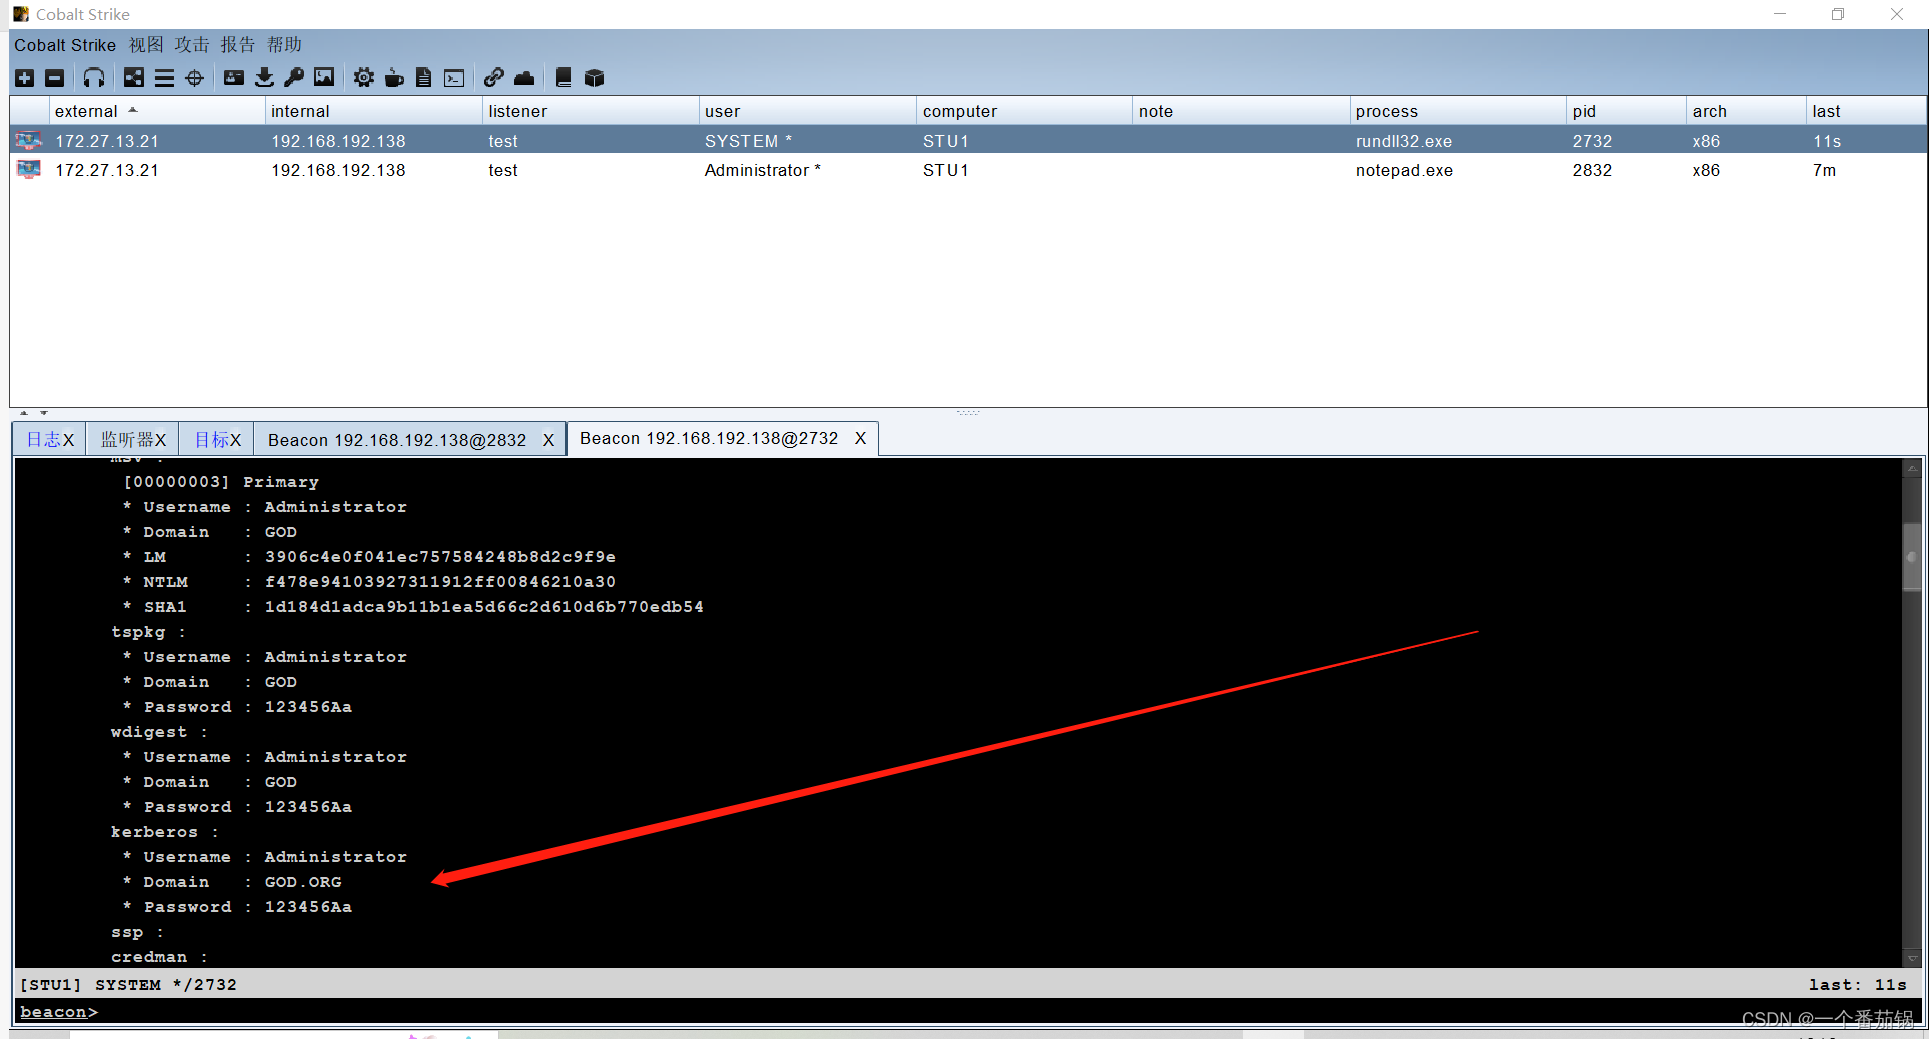Sort sessions by pid column header
The image size is (1929, 1039).
[1626, 111]
